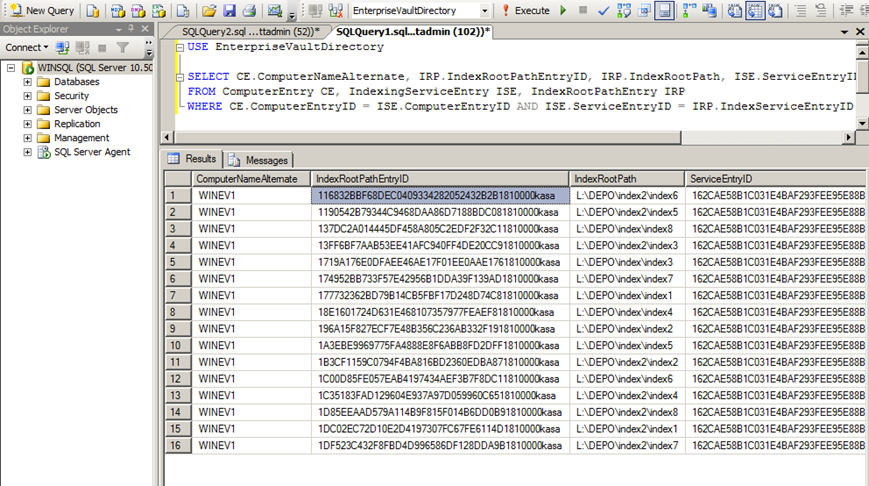
Task: Expand the SQL Server Agent node
Action: point(27,152)
